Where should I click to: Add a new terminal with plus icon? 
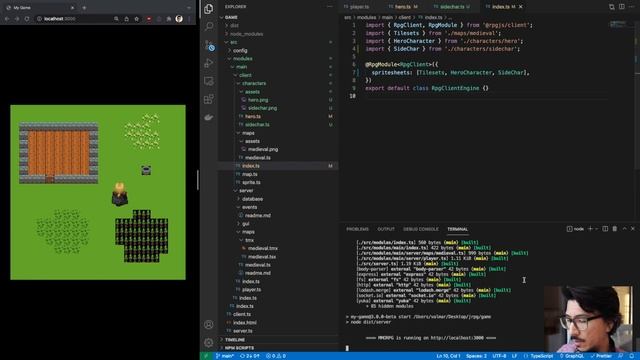(x=590, y=229)
